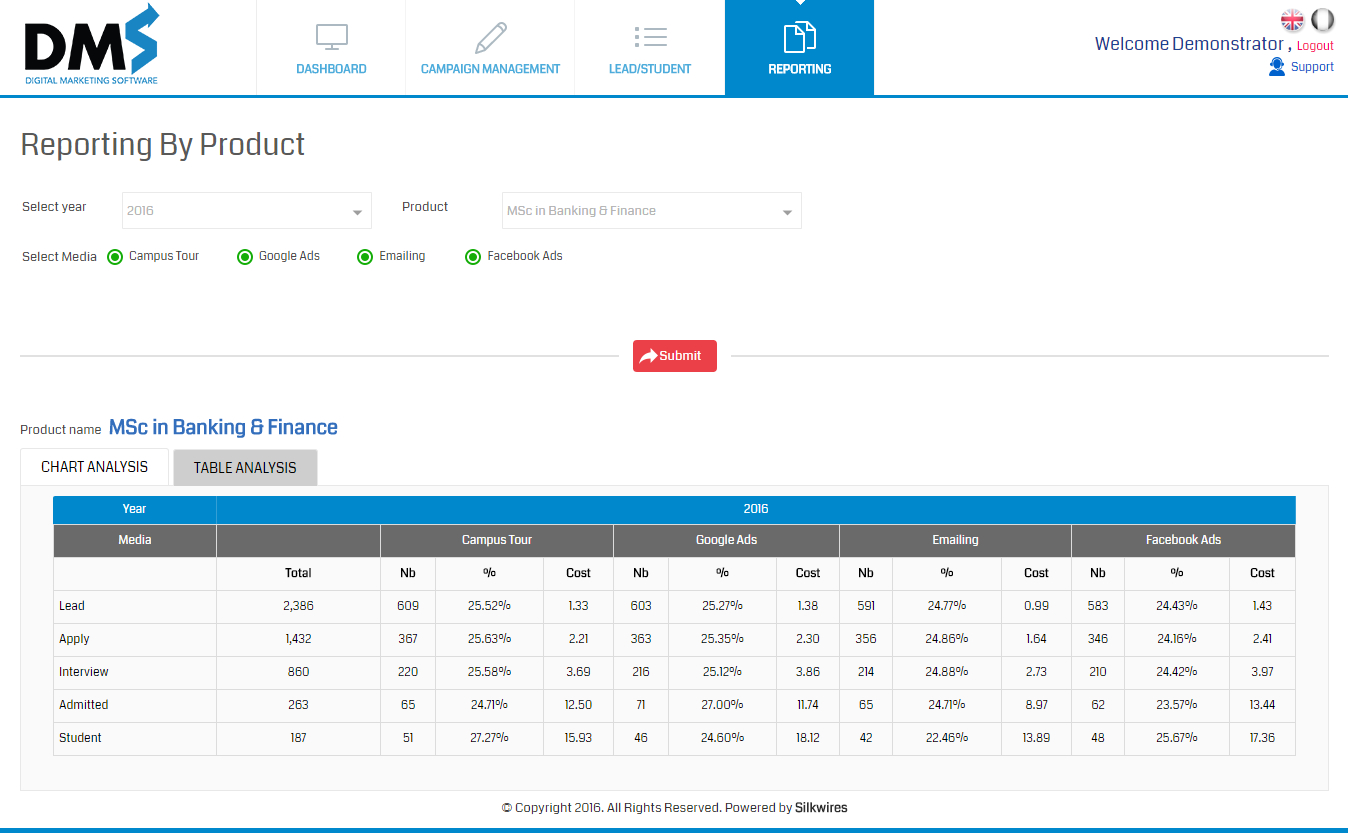Click the Support headset icon

pyautogui.click(x=1277, y=67)
